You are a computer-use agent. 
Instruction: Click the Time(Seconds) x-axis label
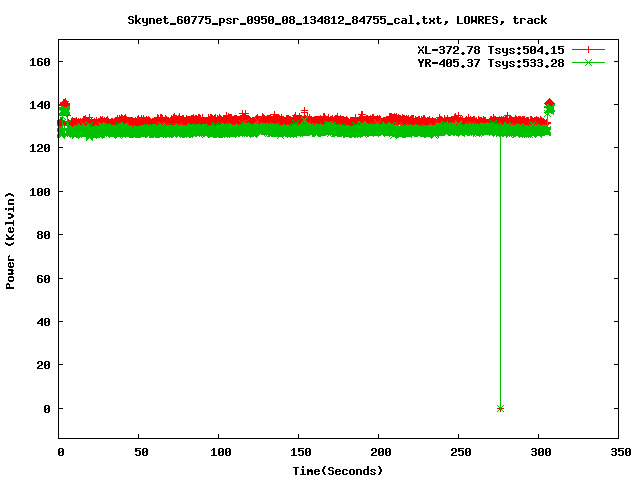338,471
